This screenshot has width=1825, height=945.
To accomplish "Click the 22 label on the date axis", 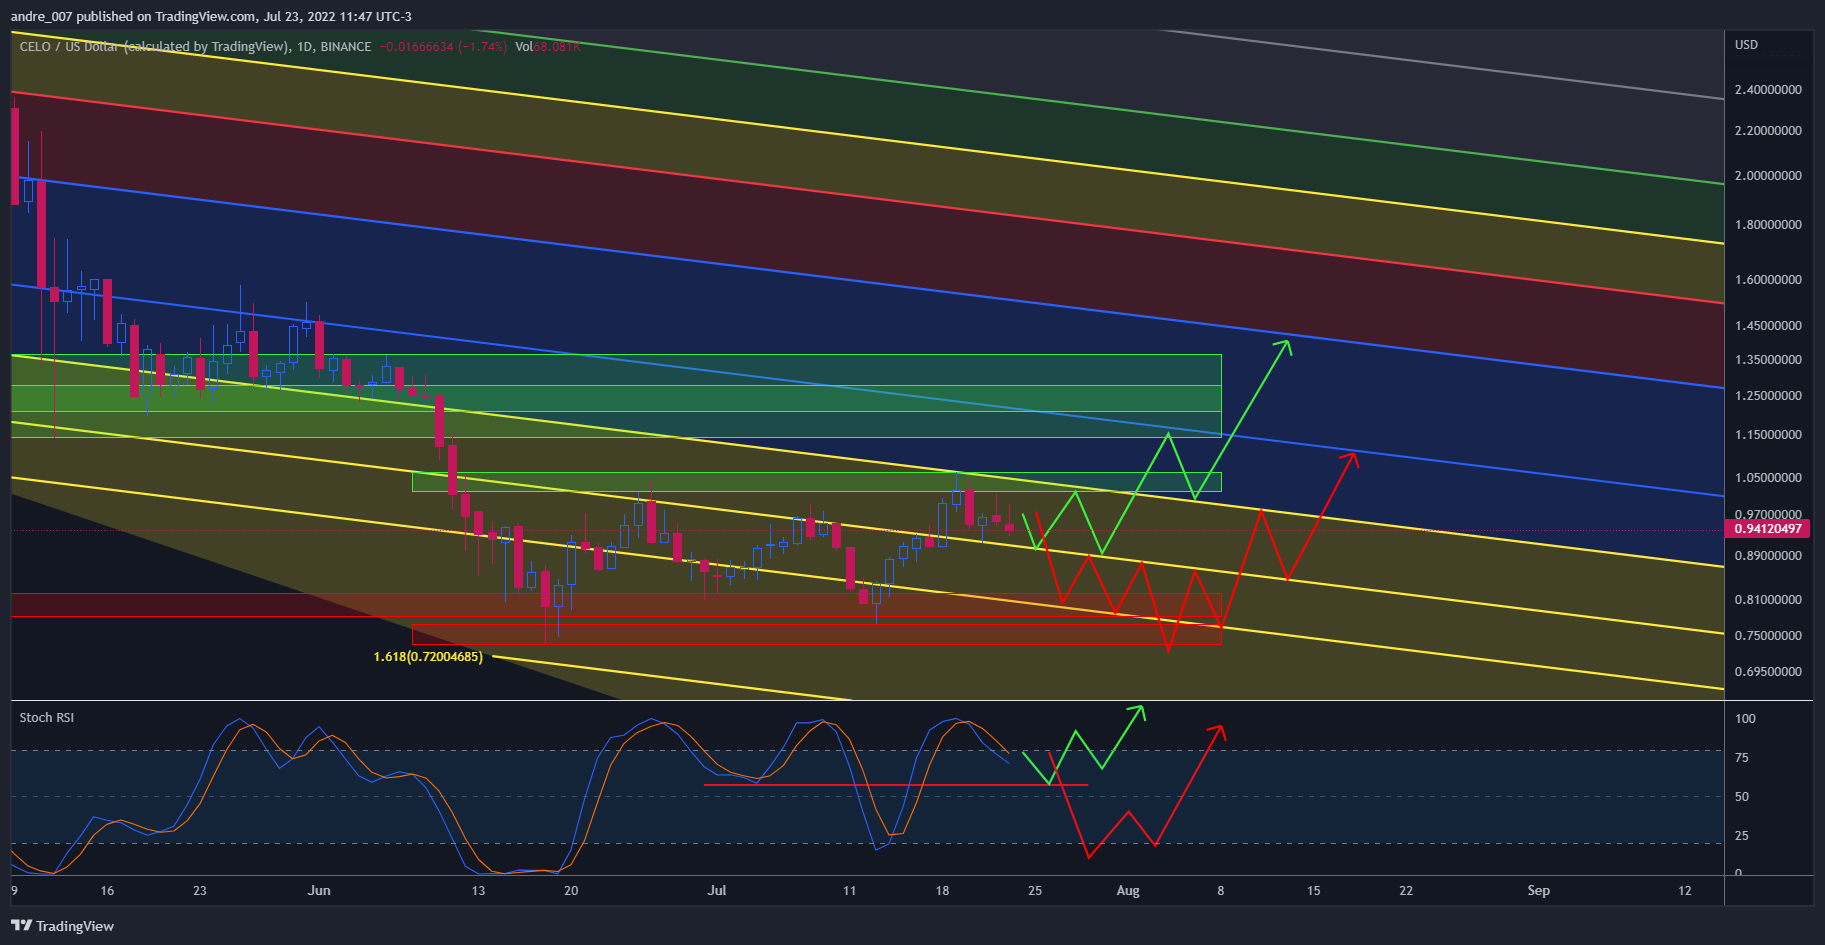I will click(x=1406, y=890).
